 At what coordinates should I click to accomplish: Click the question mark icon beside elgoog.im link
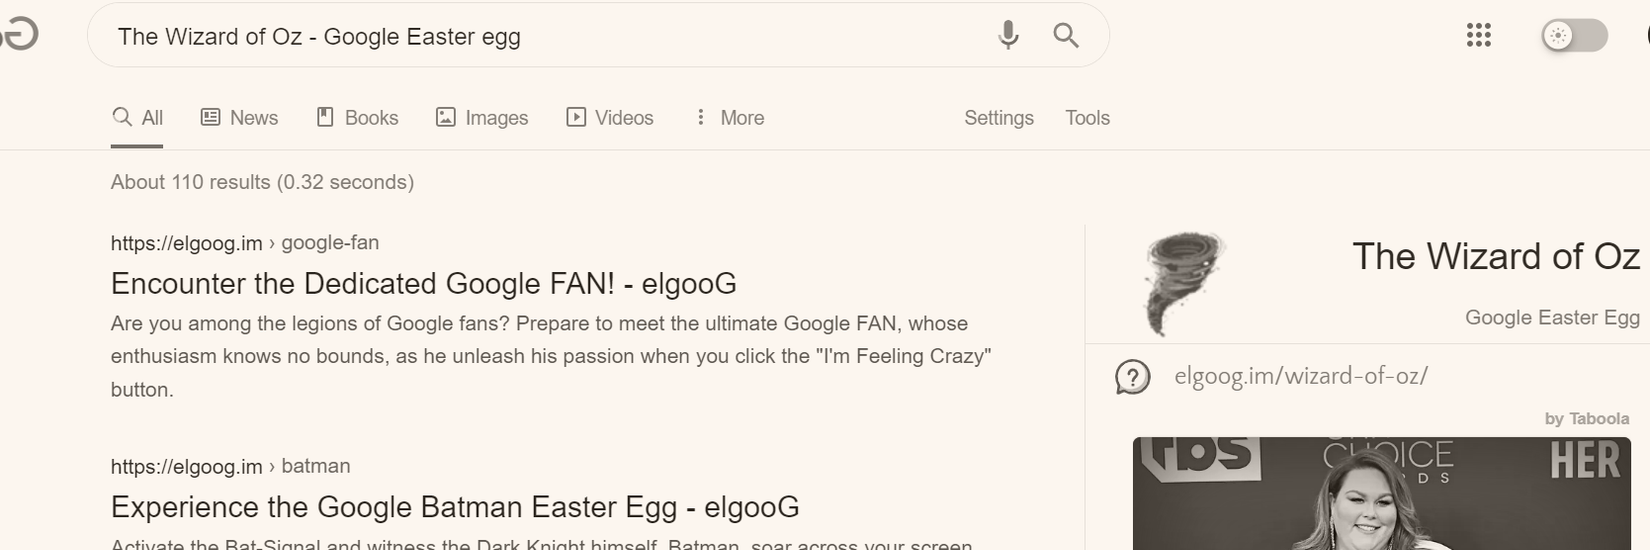(1132, 377)
